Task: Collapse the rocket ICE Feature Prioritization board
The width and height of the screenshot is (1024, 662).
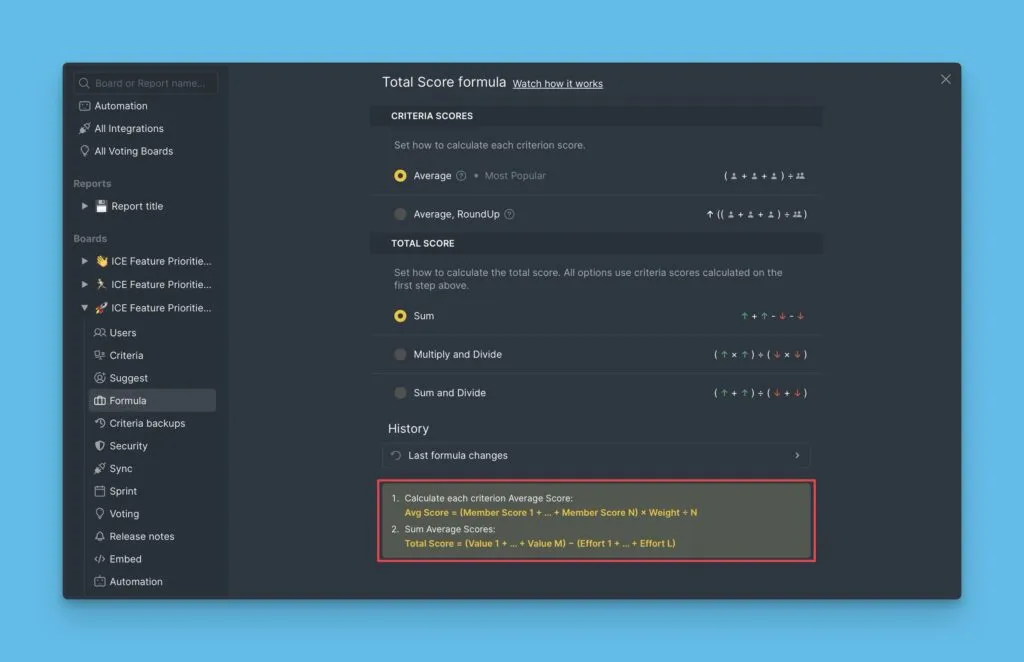Action: coord(85,309)
